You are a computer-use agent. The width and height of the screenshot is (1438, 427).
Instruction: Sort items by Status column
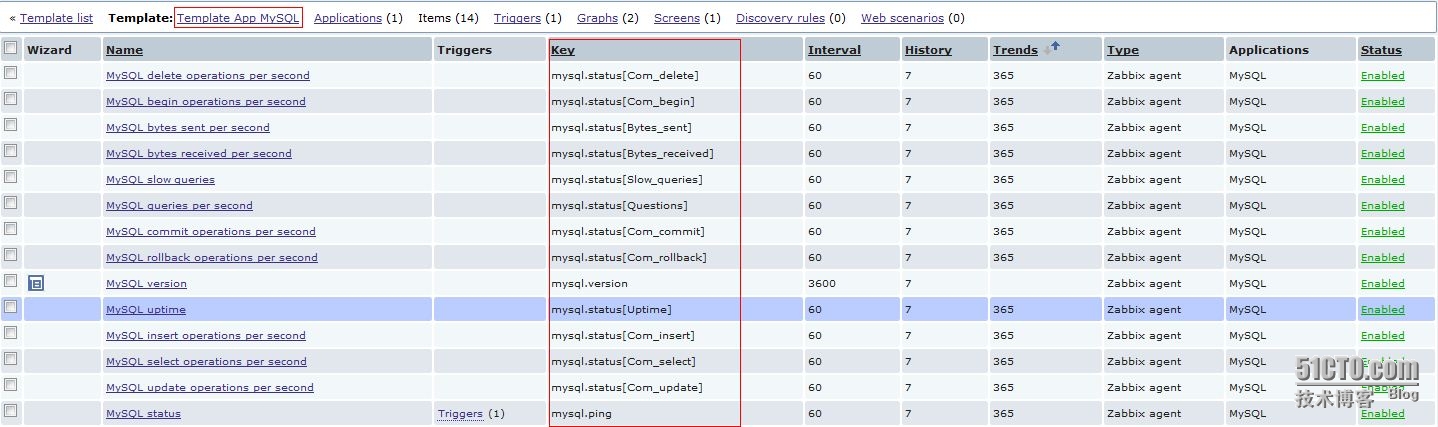[1381, 50]
